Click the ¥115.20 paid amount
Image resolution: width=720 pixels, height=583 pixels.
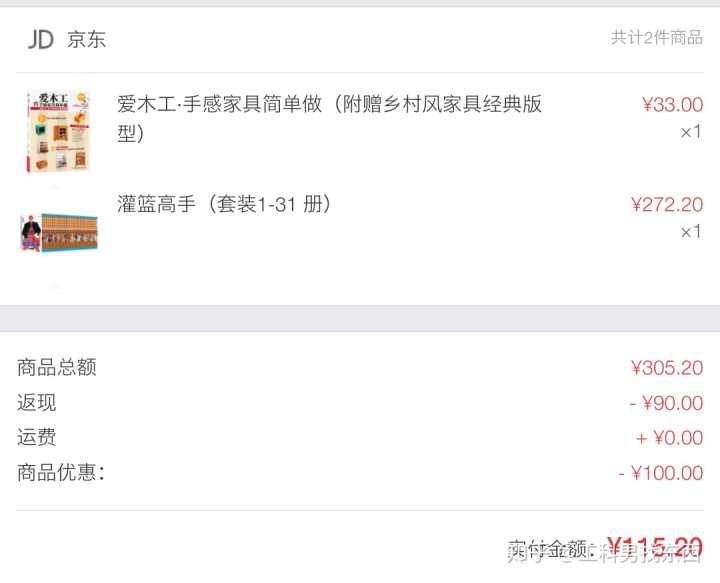(x=655, y=548)
